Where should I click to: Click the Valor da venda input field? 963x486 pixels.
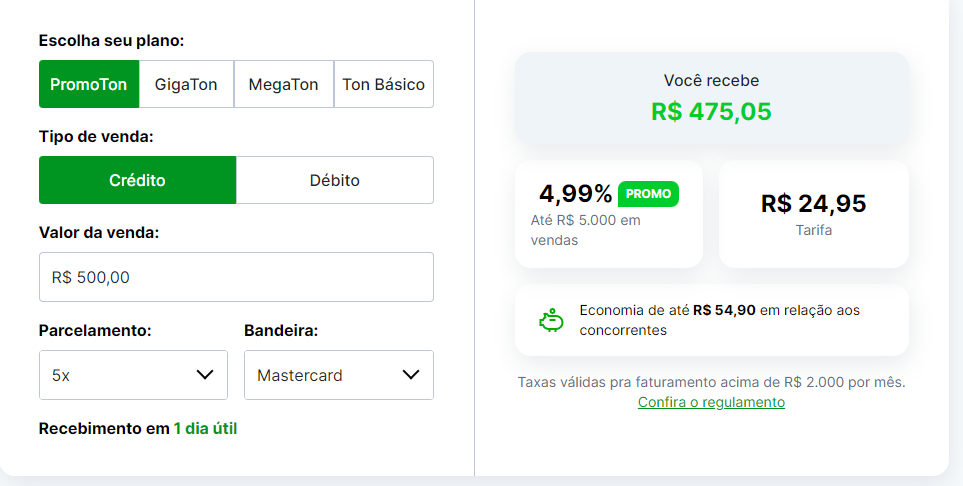(x=236, y=277)
